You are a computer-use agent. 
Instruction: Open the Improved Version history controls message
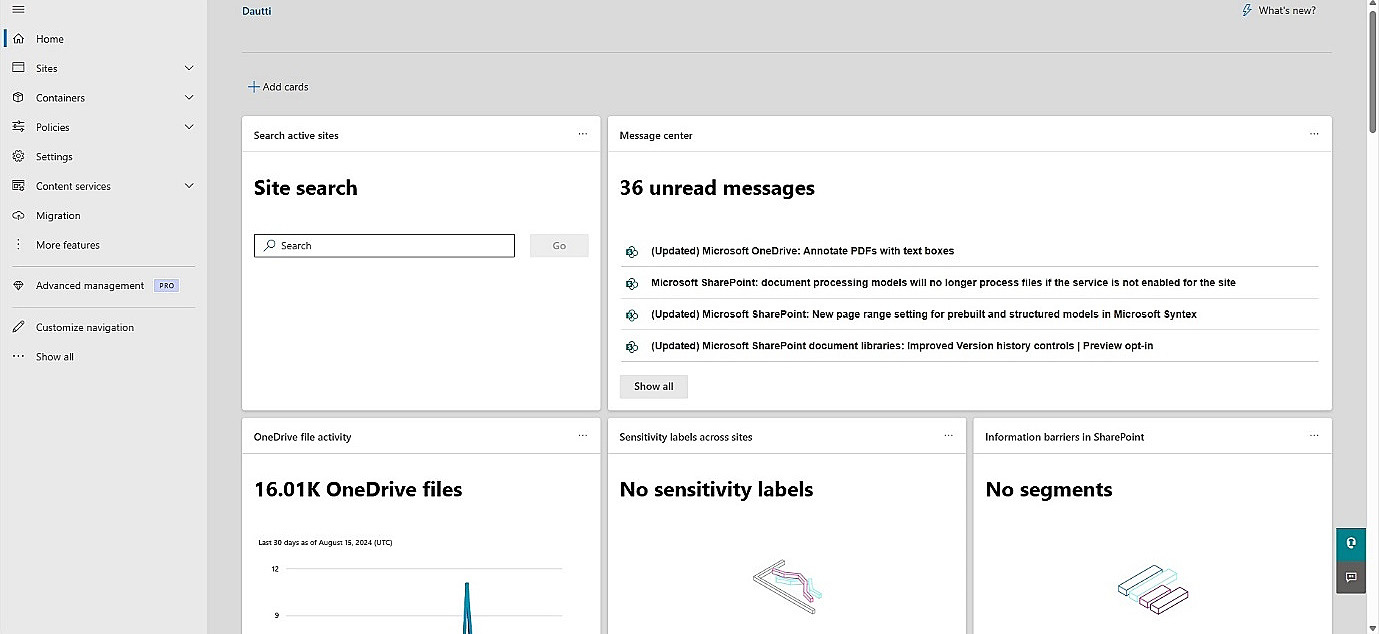pos(902,346)
